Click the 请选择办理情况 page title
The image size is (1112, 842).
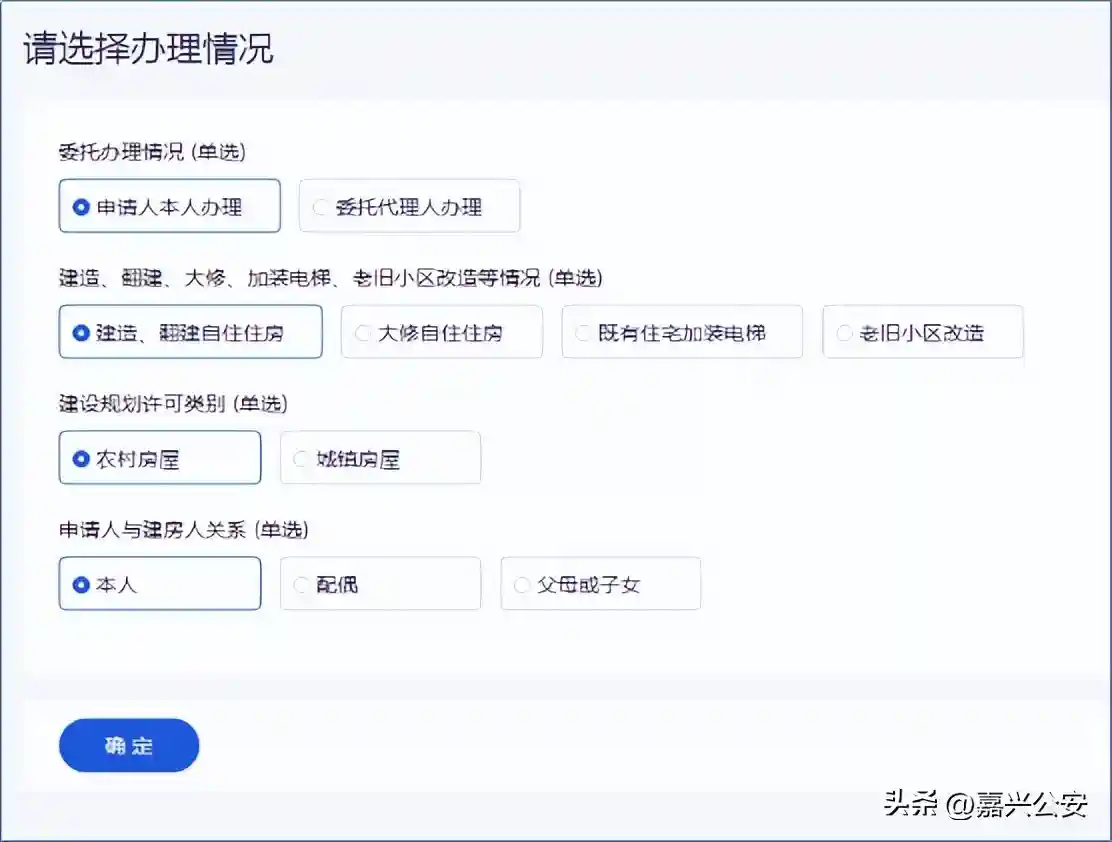(148, 49)
